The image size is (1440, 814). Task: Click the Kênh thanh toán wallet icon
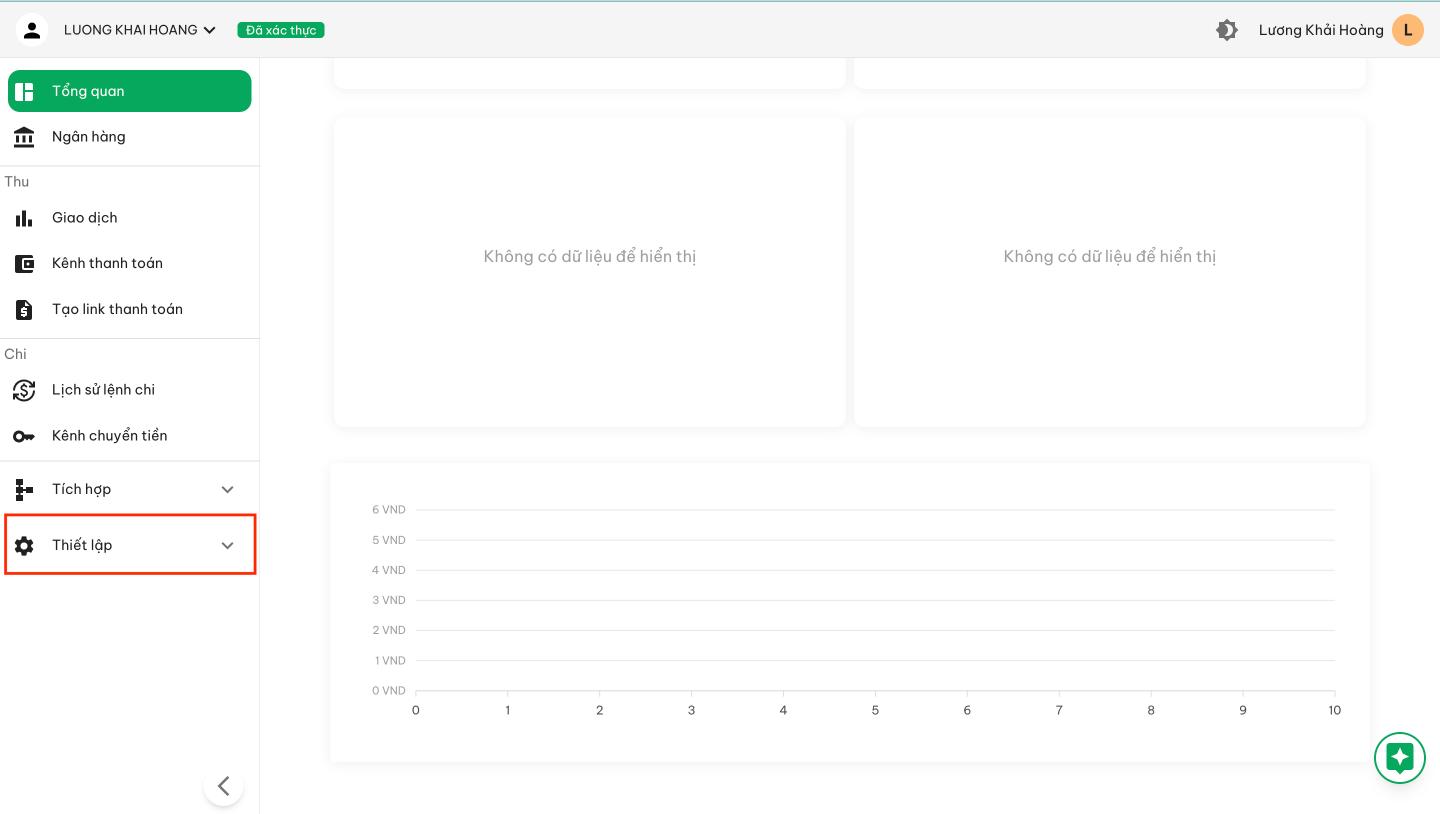pyautogui.click(x=24, y=264)
